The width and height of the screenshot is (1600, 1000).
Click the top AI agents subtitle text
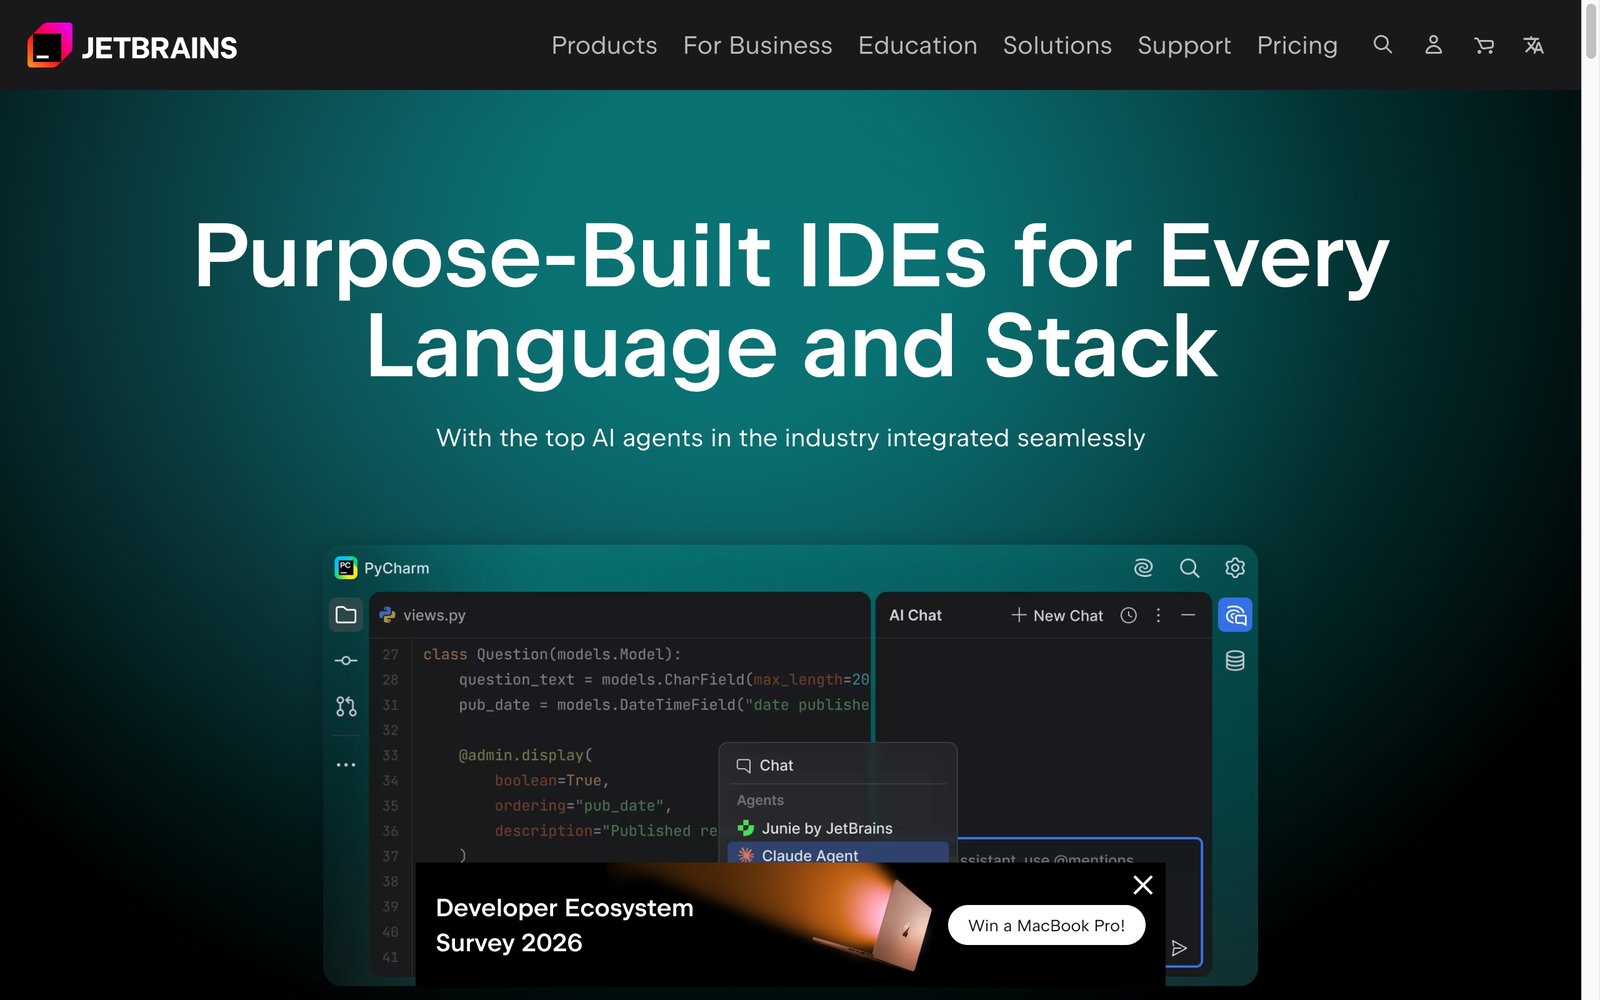click(x=791, y=438)
